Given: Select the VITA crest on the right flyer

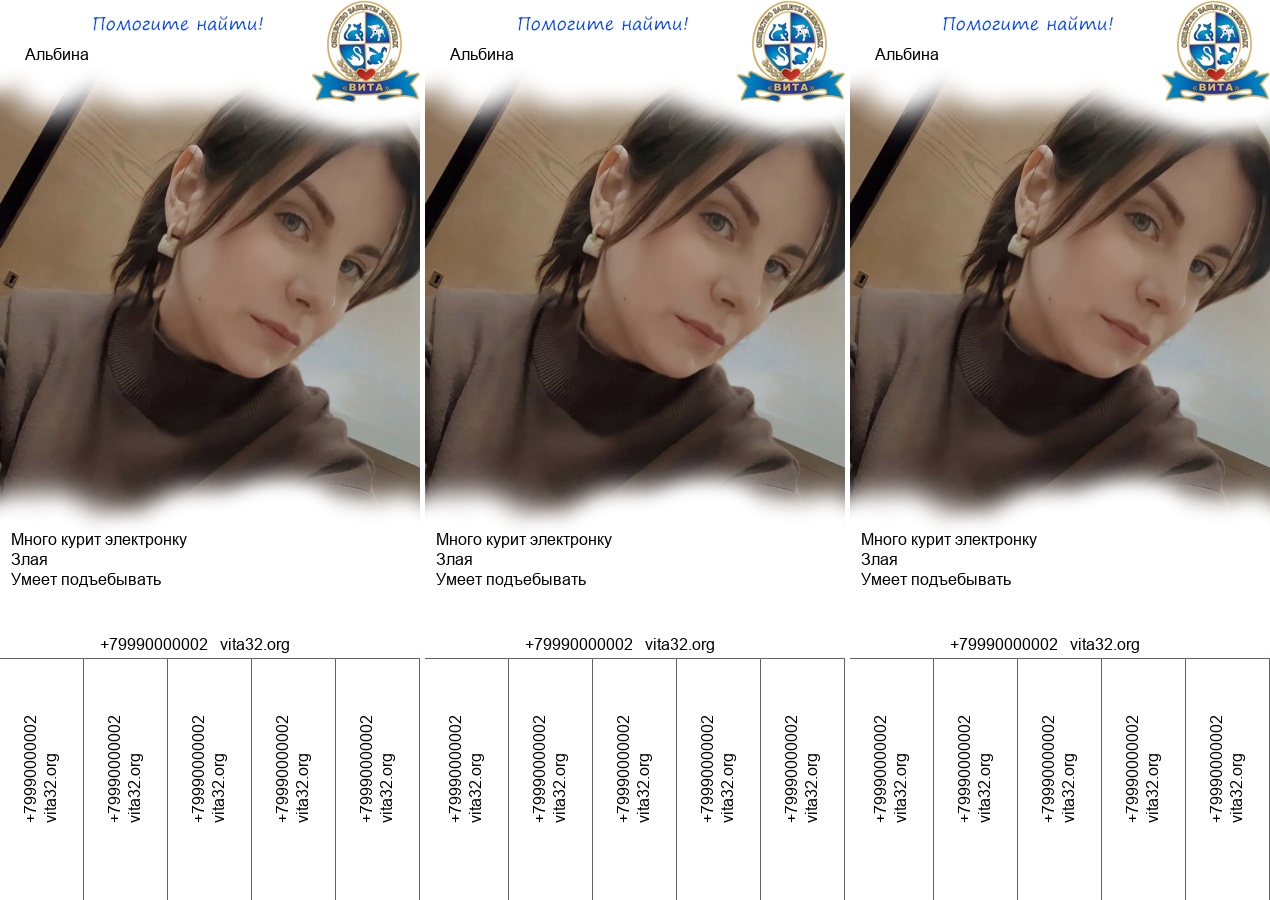Looking at the screenshot, I should pos(1215,52).
